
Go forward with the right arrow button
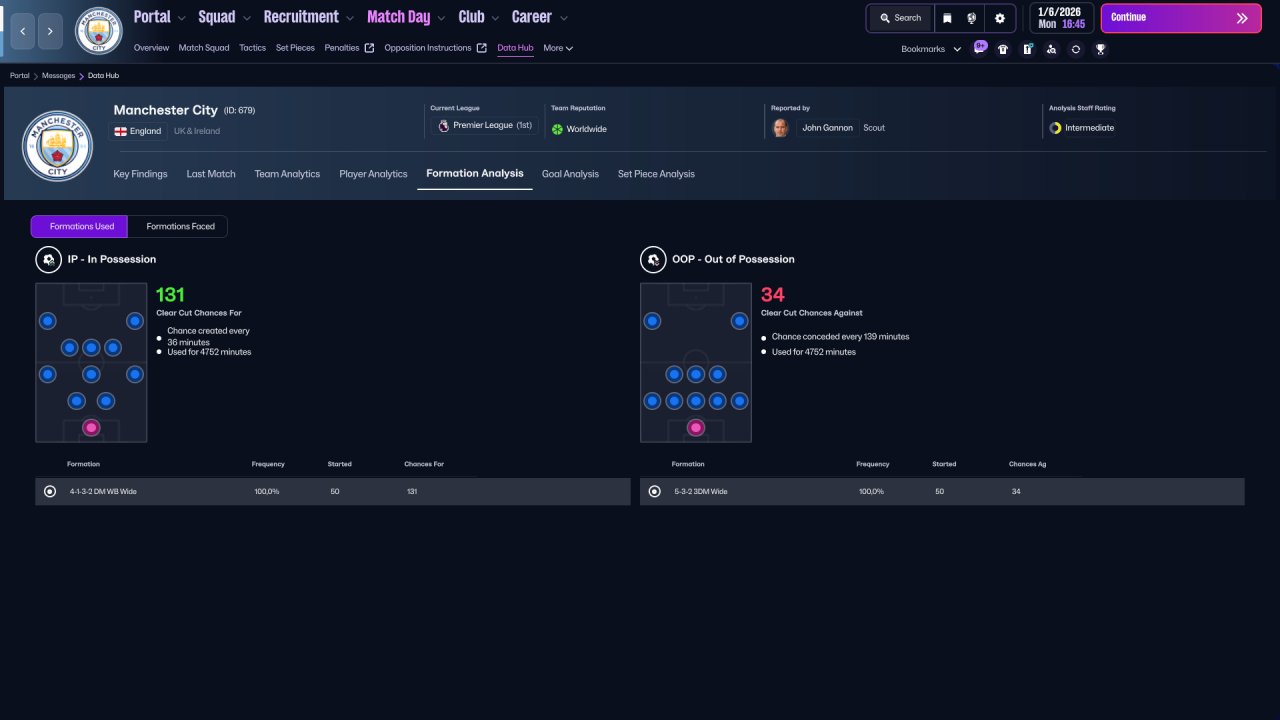51,32
